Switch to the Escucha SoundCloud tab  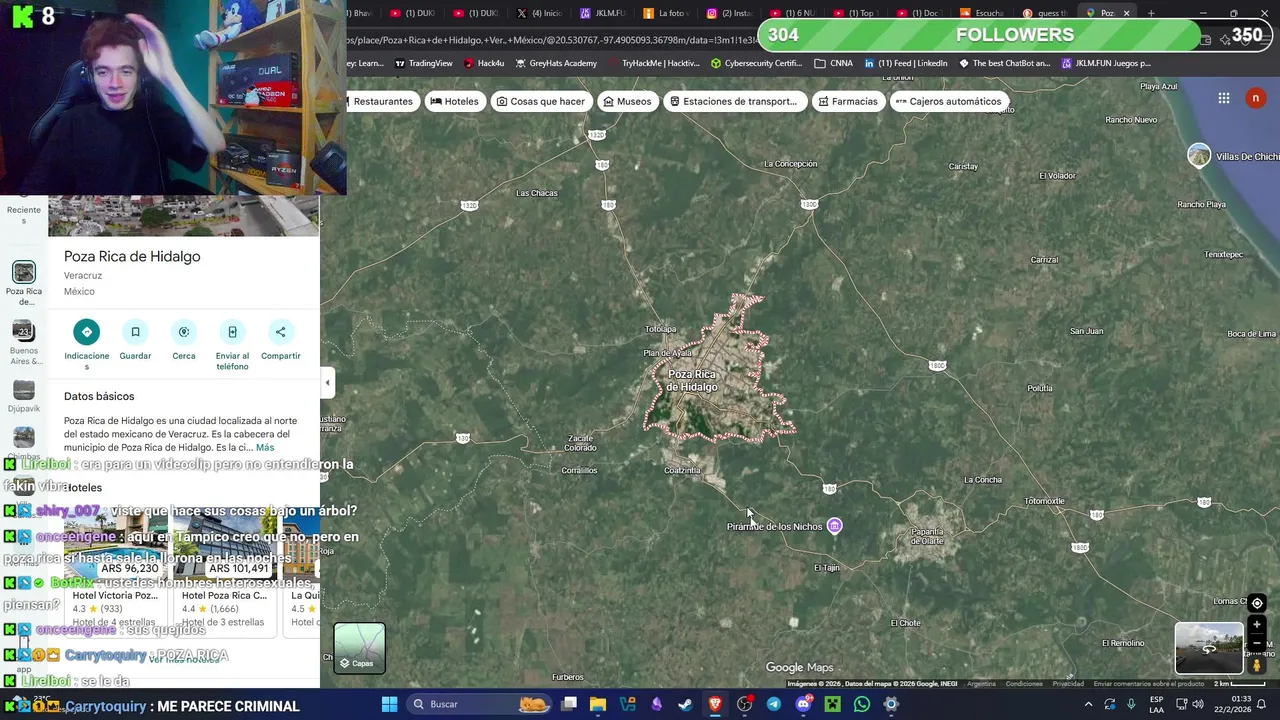983,13
